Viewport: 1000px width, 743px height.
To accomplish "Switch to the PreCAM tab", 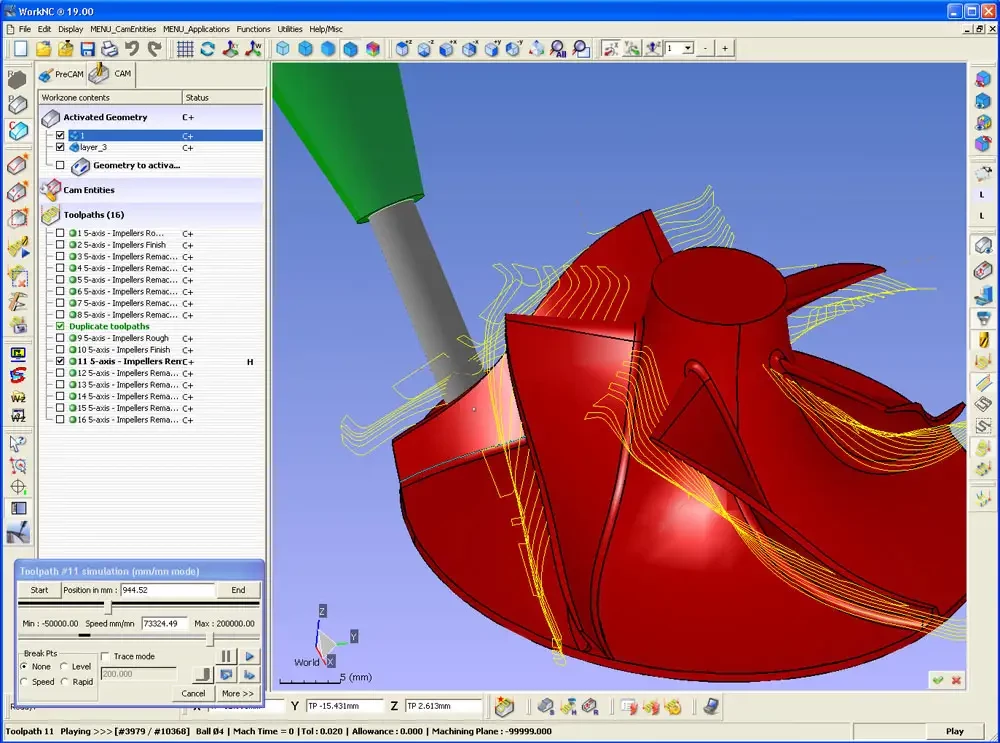I will [x=61, y=75].
